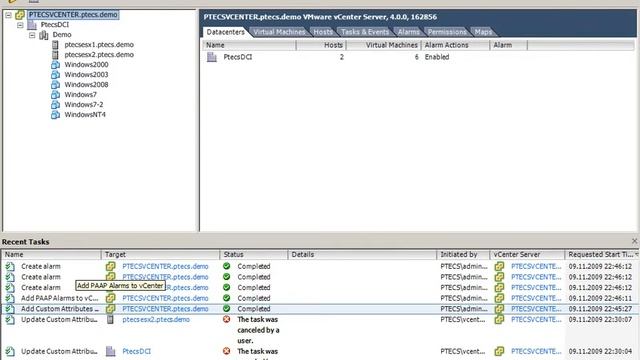The width and height of the screenshot is (640, 360).
Task: Click datacenter icon beside PtecsDCI target
Action: click(111, 351)
